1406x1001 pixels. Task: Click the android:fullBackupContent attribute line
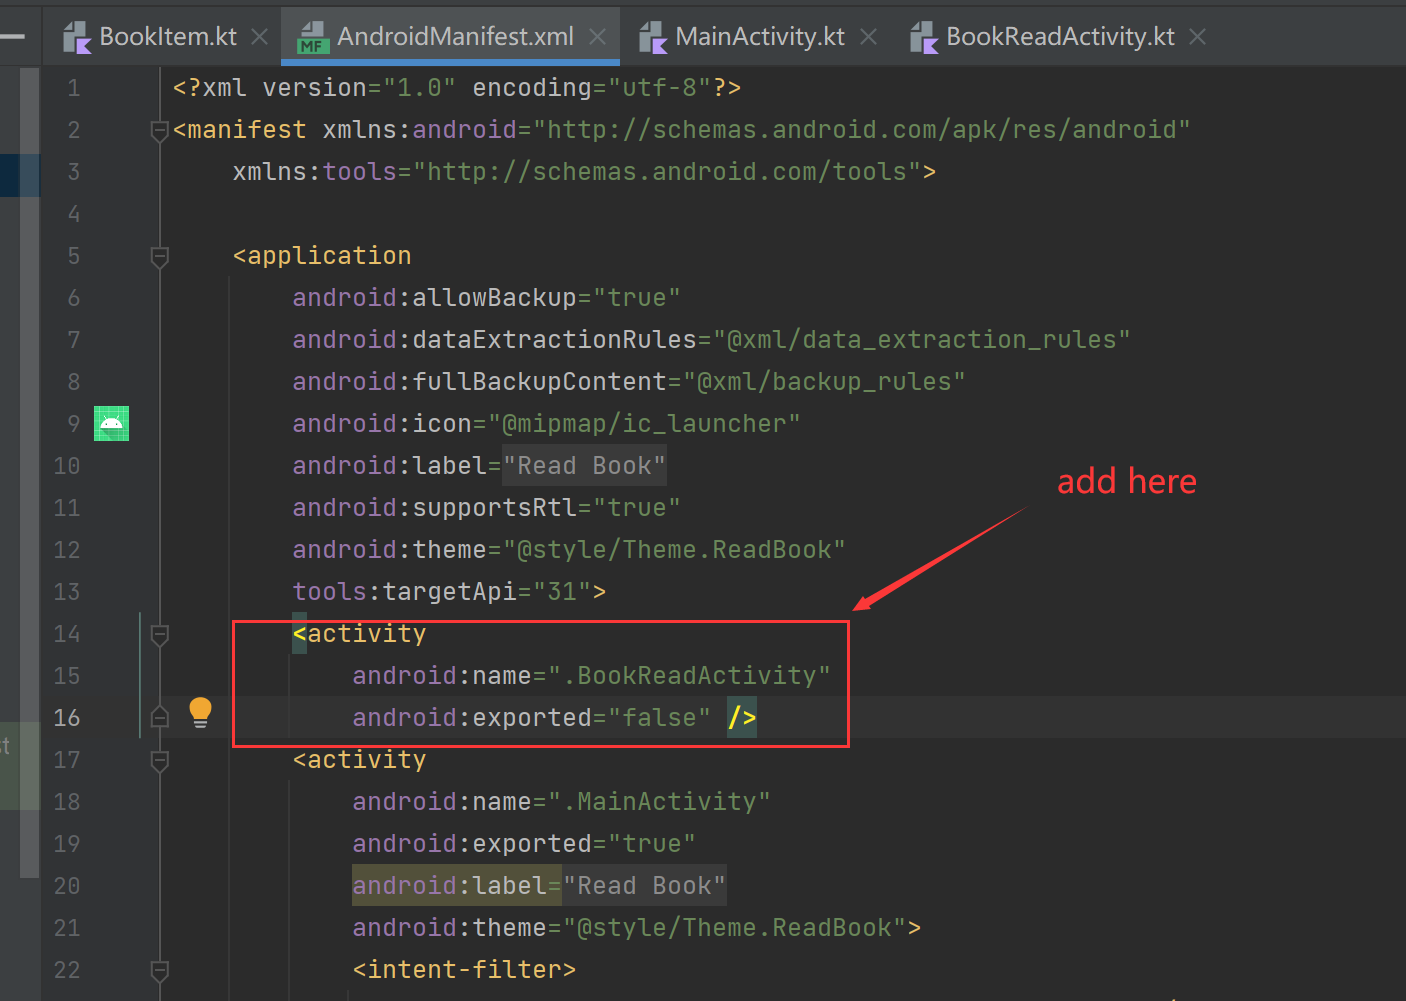click(629, 382)
